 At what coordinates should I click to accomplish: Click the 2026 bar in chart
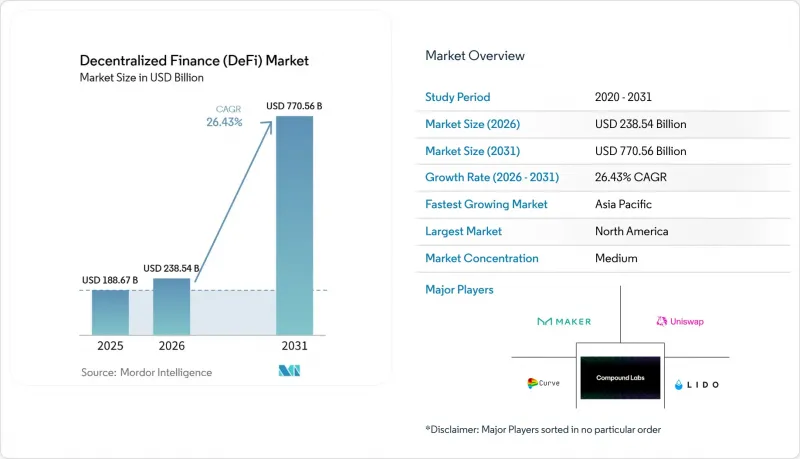point(171,307)
